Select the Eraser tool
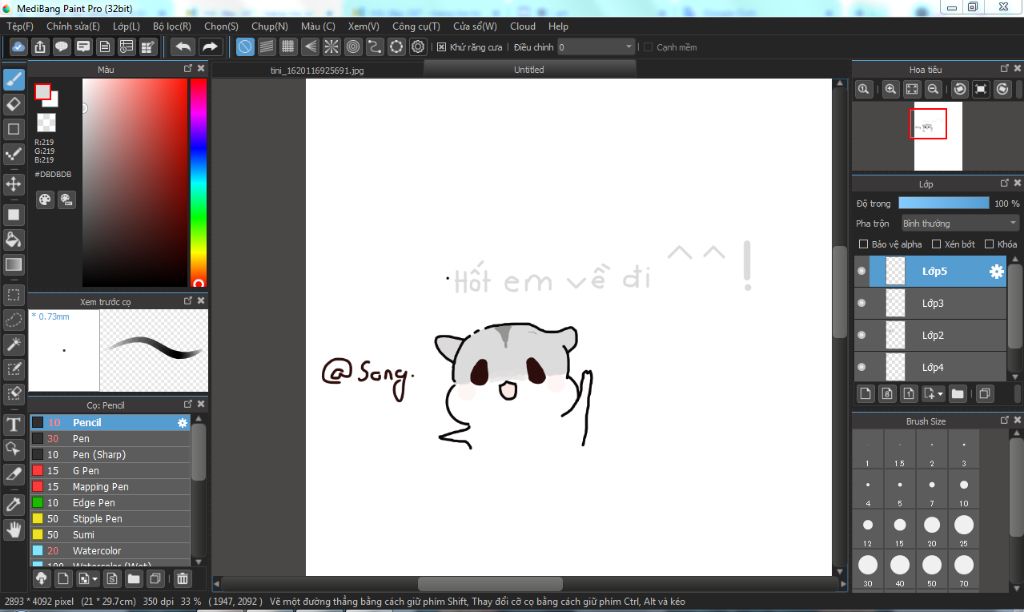The width and height of the screenshot is (1024, 612). (14, 105)
